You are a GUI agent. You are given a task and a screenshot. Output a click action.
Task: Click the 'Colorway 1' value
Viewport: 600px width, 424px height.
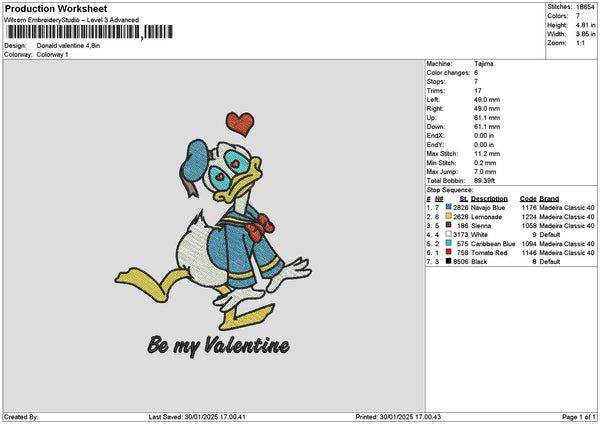[x=52, y=55]
